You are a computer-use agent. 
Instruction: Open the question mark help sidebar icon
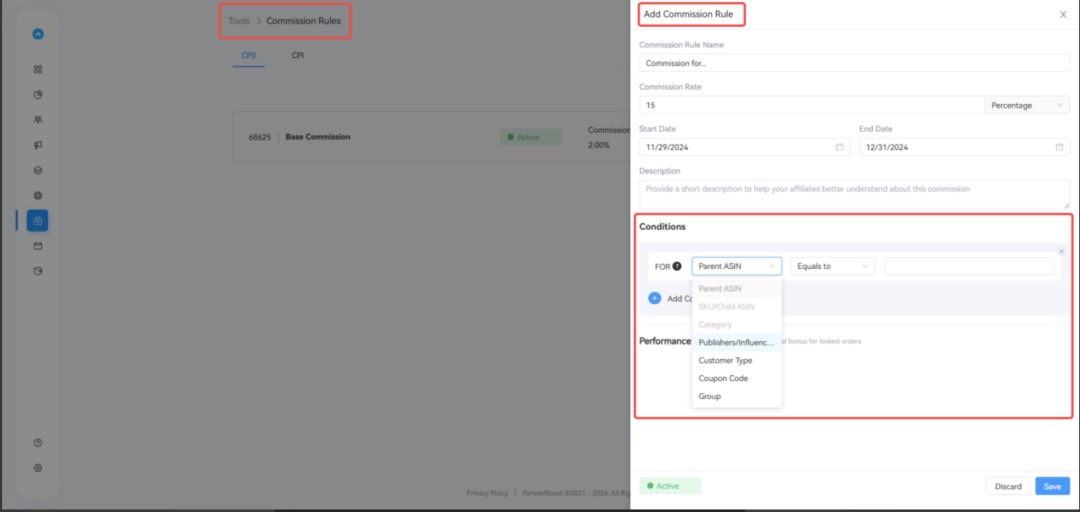(x=38, y=442)
